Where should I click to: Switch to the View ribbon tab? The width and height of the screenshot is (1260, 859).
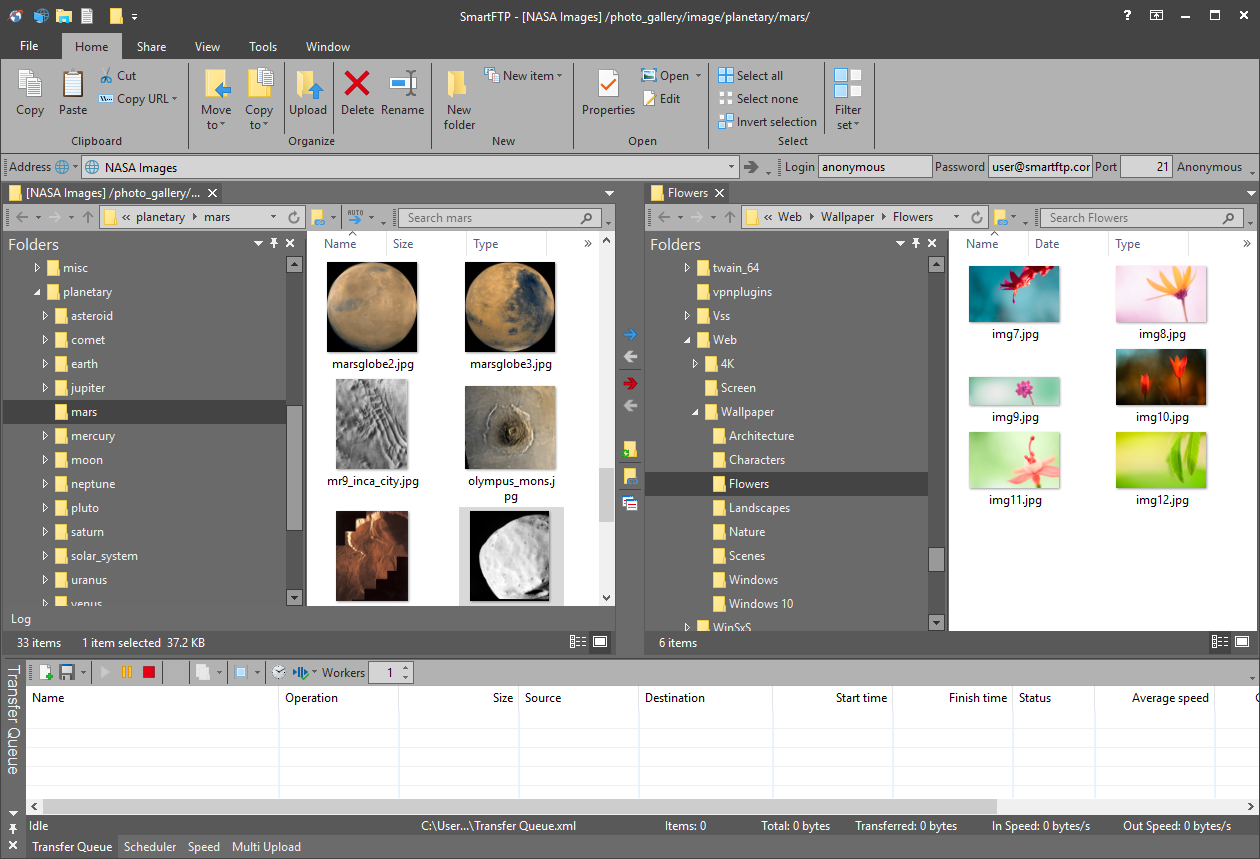[x=207, y=46]
